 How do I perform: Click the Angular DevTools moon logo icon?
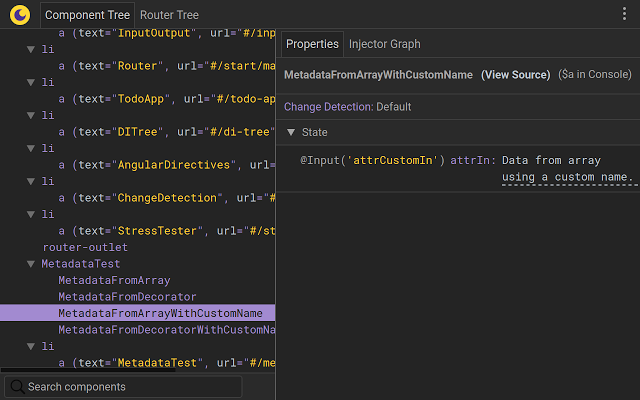pos(20,14)
